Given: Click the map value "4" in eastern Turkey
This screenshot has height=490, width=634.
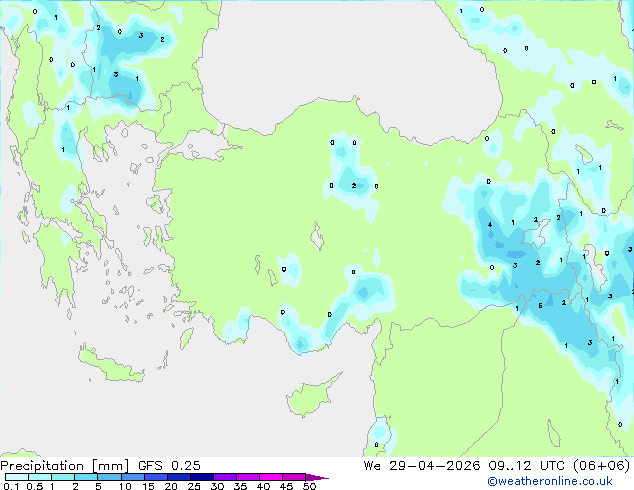Looking at the screenshot, I should pos(490,225).
